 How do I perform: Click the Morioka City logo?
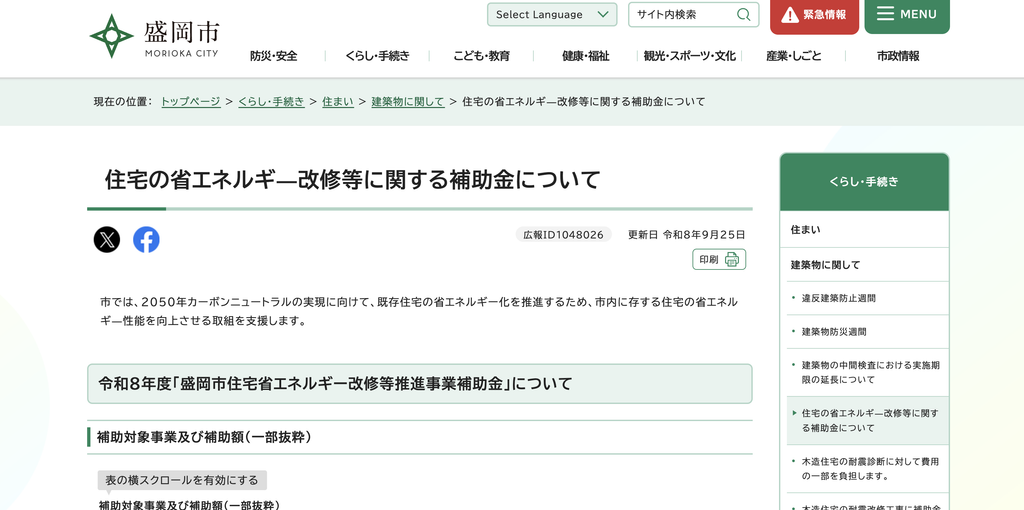pyautogui.click(x=154, y=36)
